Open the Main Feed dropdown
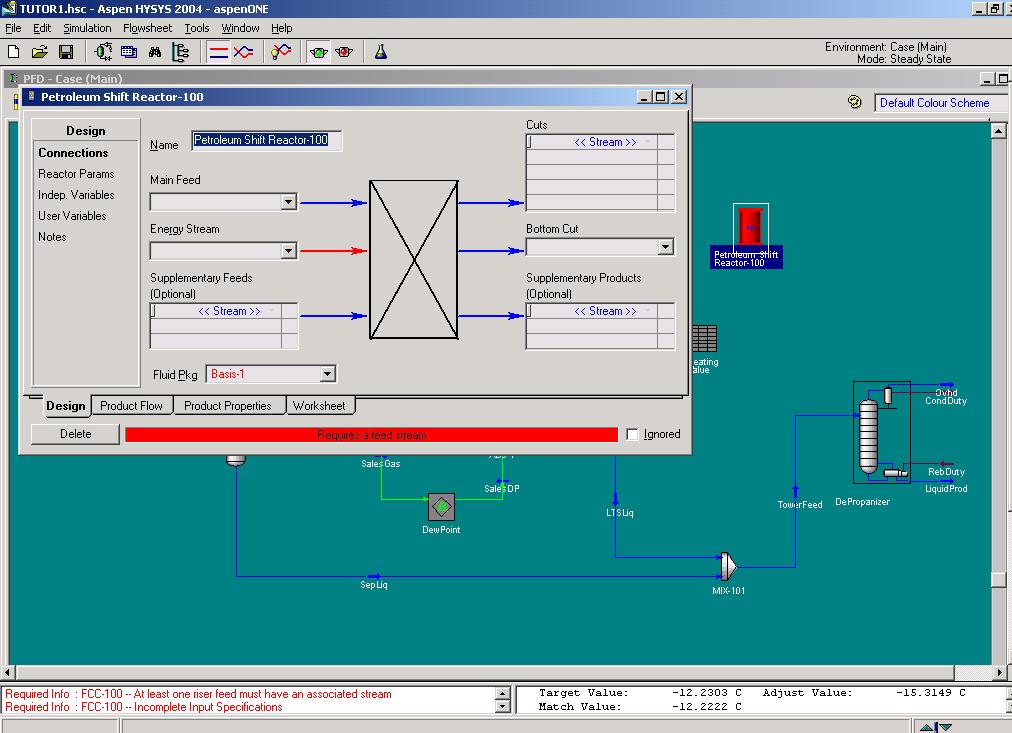This screenshot has width=1012, height=733. (x=288, y=202)
